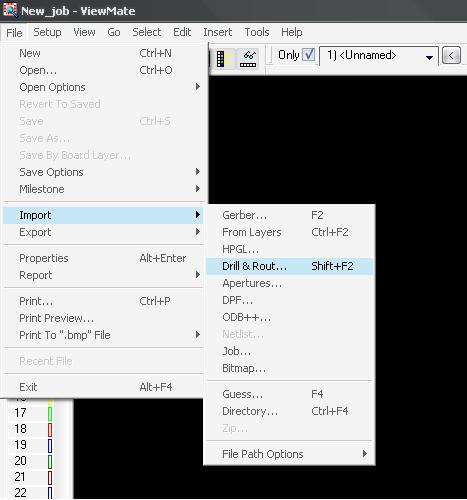The width and height of the screenshot is (467, 500).
Task: Toggle the Only checkbox
Action: pos(308,55)
